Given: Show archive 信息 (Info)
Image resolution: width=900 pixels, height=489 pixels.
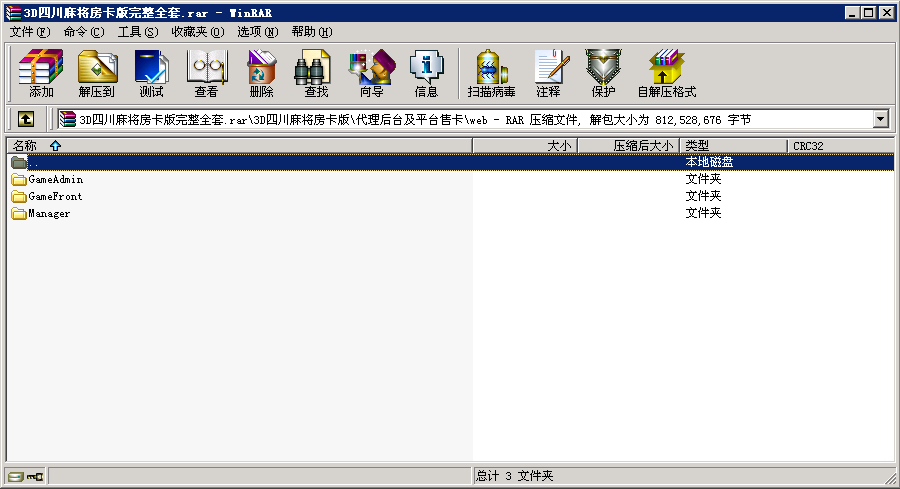Looking at the screenshot, I should (x=426, y=73).
